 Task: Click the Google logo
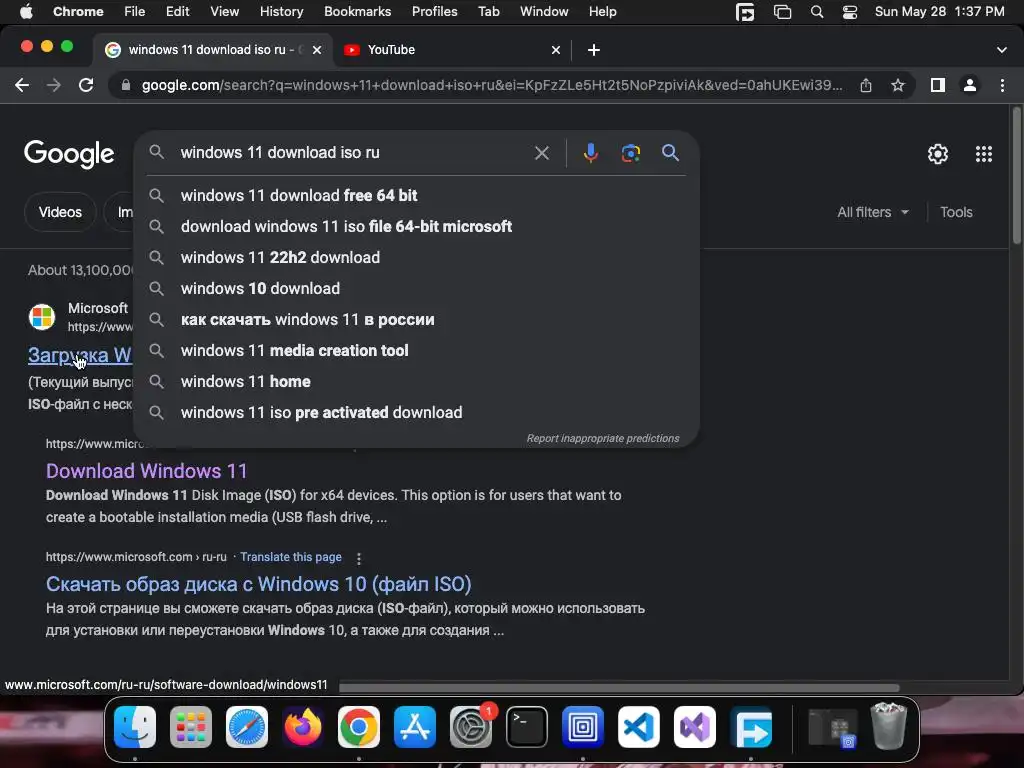(x=69, y=154)
